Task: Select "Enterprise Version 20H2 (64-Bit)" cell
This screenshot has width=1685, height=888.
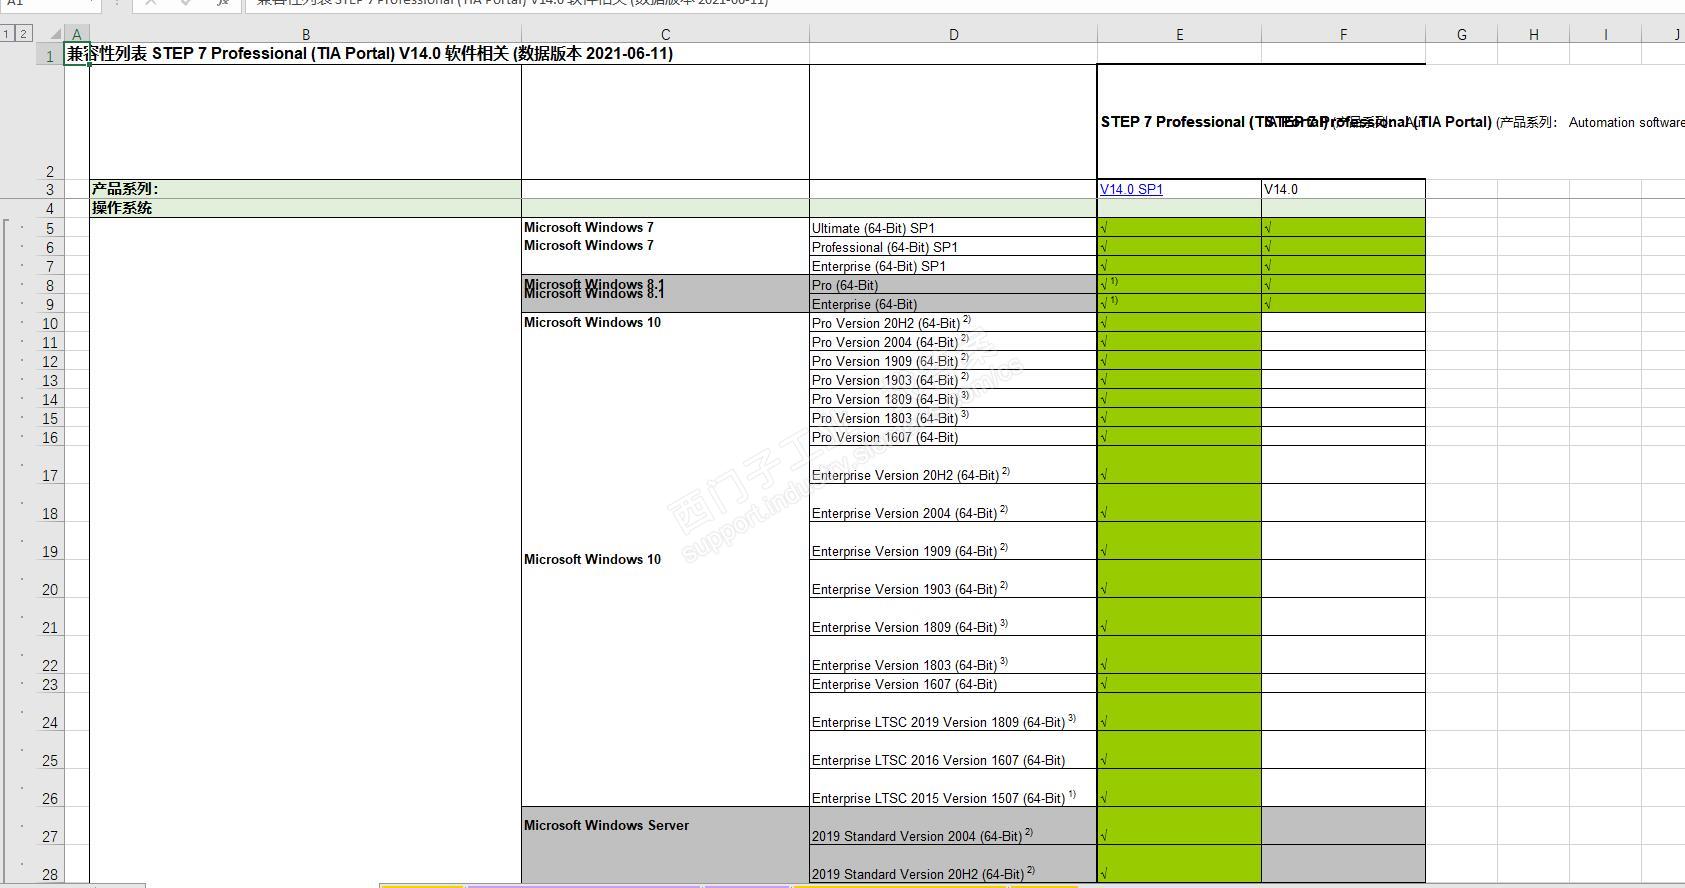Action: click(x=953, y=465)
